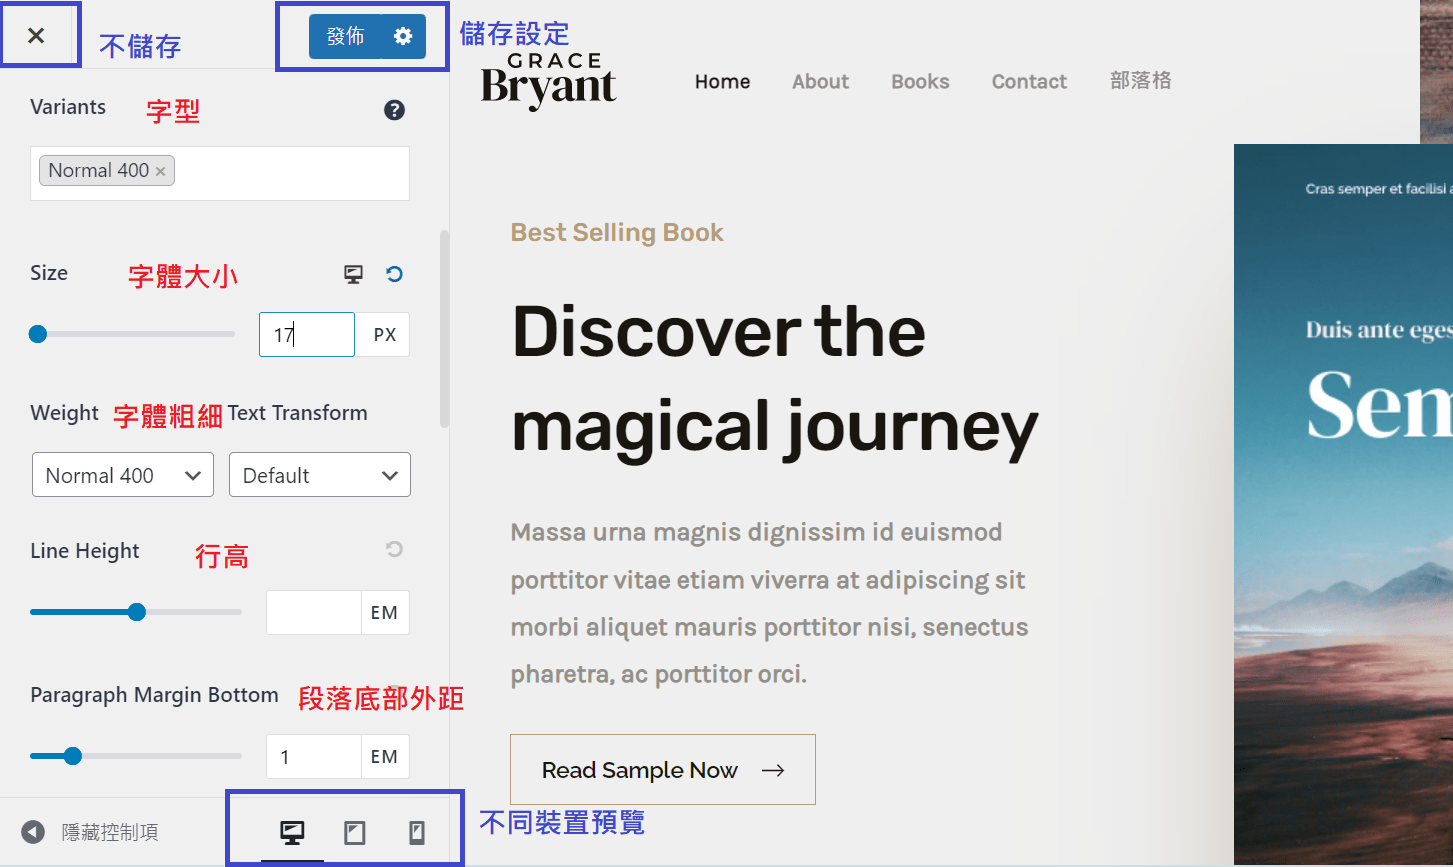Image resolution: width=1453 pixels, height=867 pixels.
Task: Collapse the panel via 隱藏控制項
Action: point(90,832)
